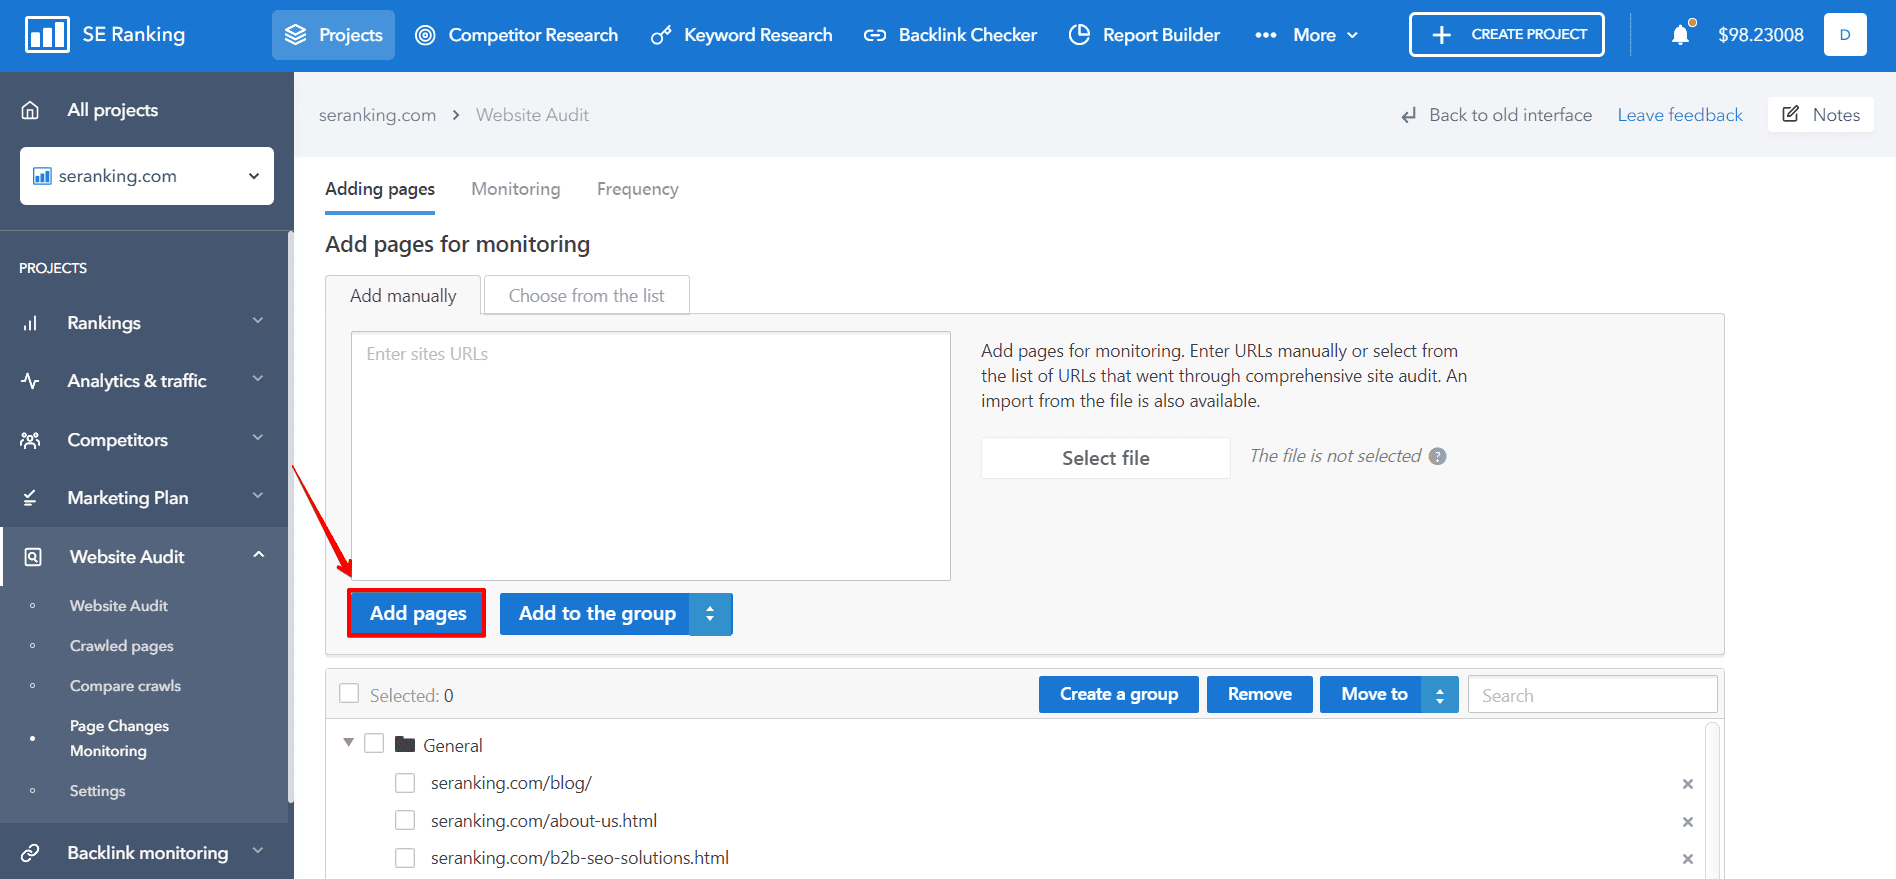Click the seranking.com breadcrumb link

point(378,115)
